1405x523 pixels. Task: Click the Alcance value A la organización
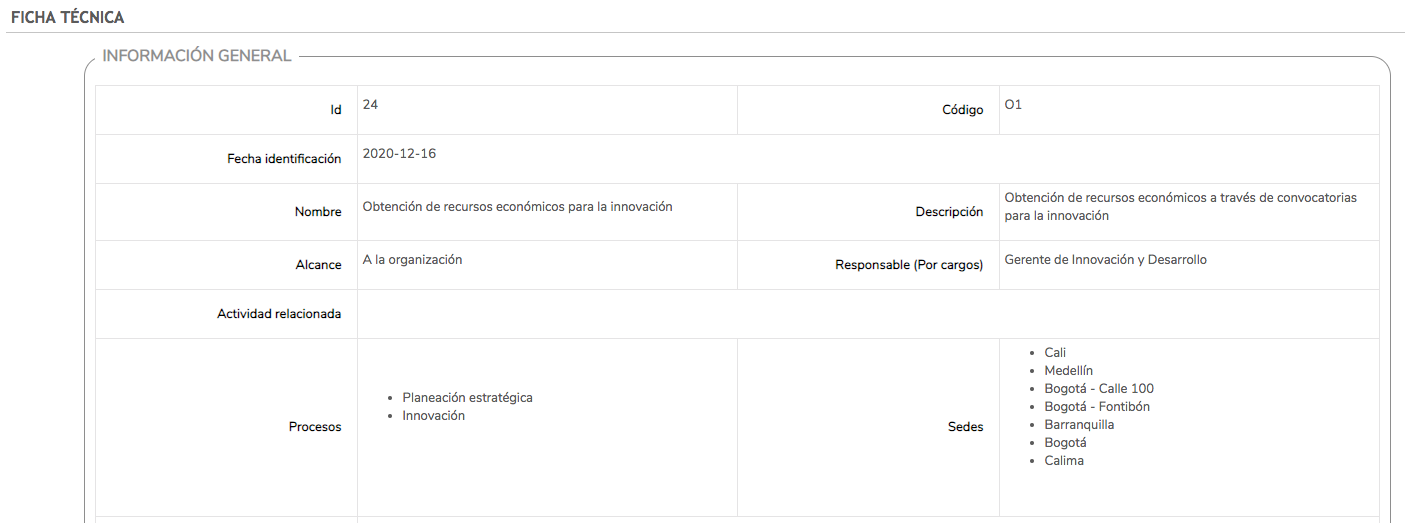[x=412, y=260]
